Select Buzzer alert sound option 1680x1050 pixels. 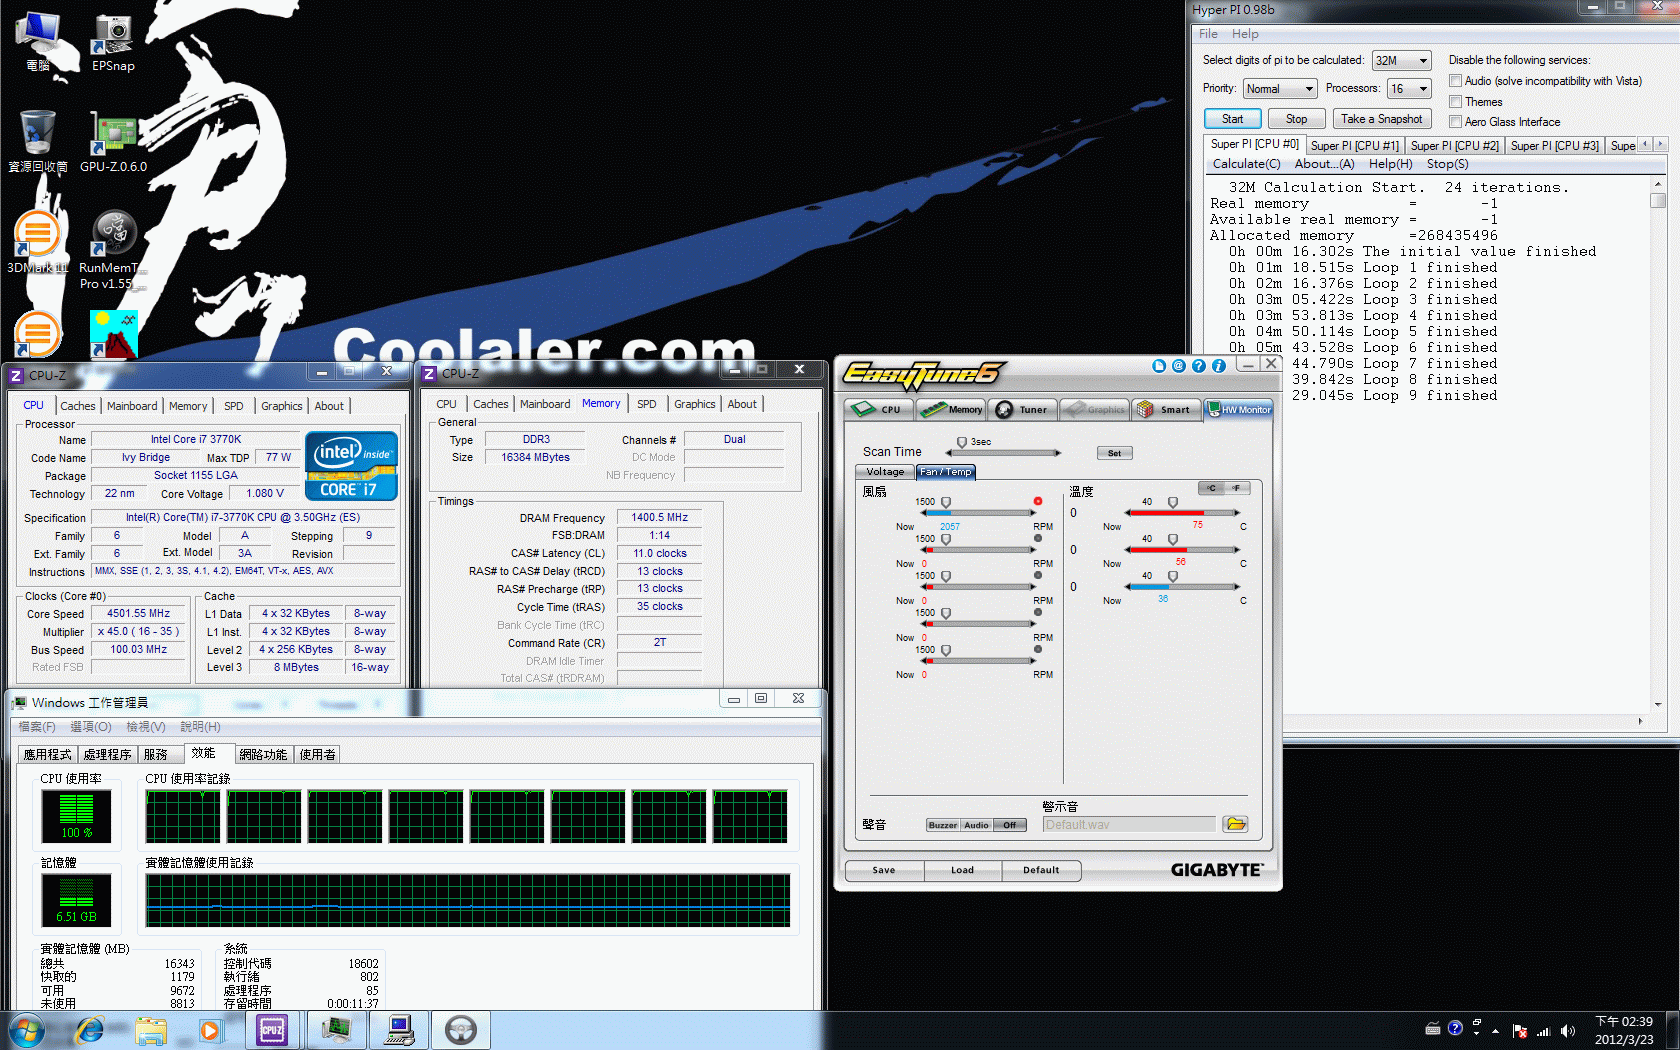click(942, 825)
